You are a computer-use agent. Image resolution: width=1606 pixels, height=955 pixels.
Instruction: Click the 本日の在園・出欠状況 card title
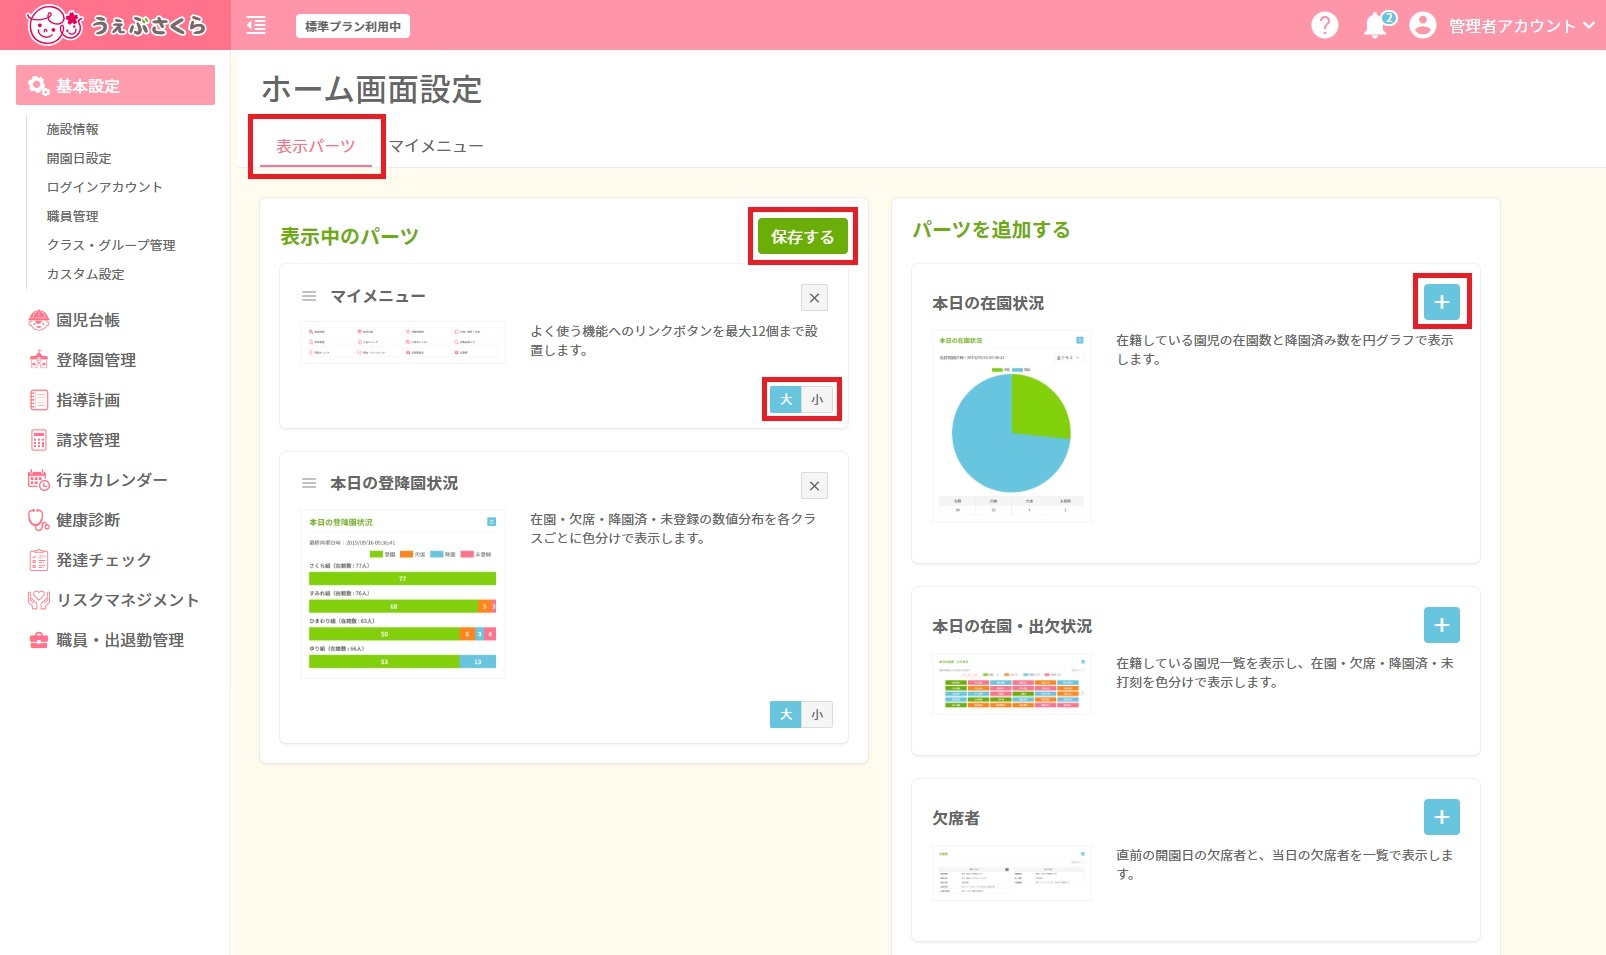coord(1012,626)
